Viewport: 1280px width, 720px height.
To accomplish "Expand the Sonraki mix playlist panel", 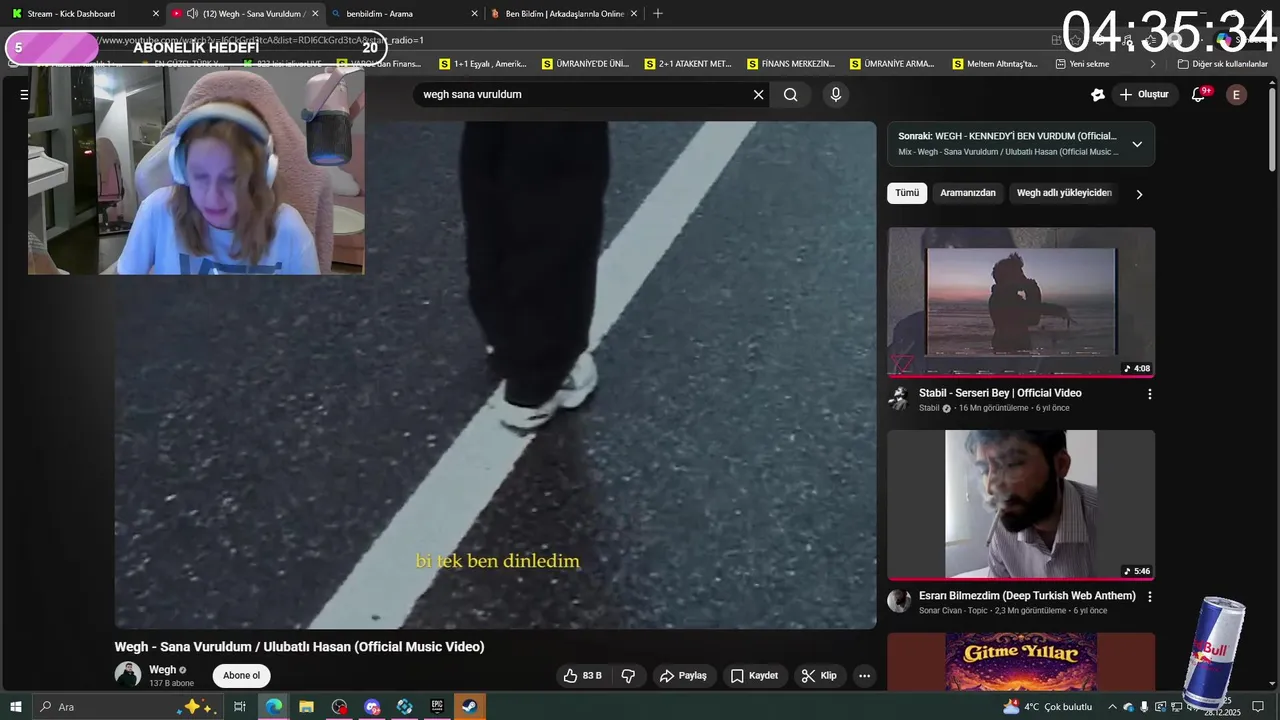I will click(1137, 144).
